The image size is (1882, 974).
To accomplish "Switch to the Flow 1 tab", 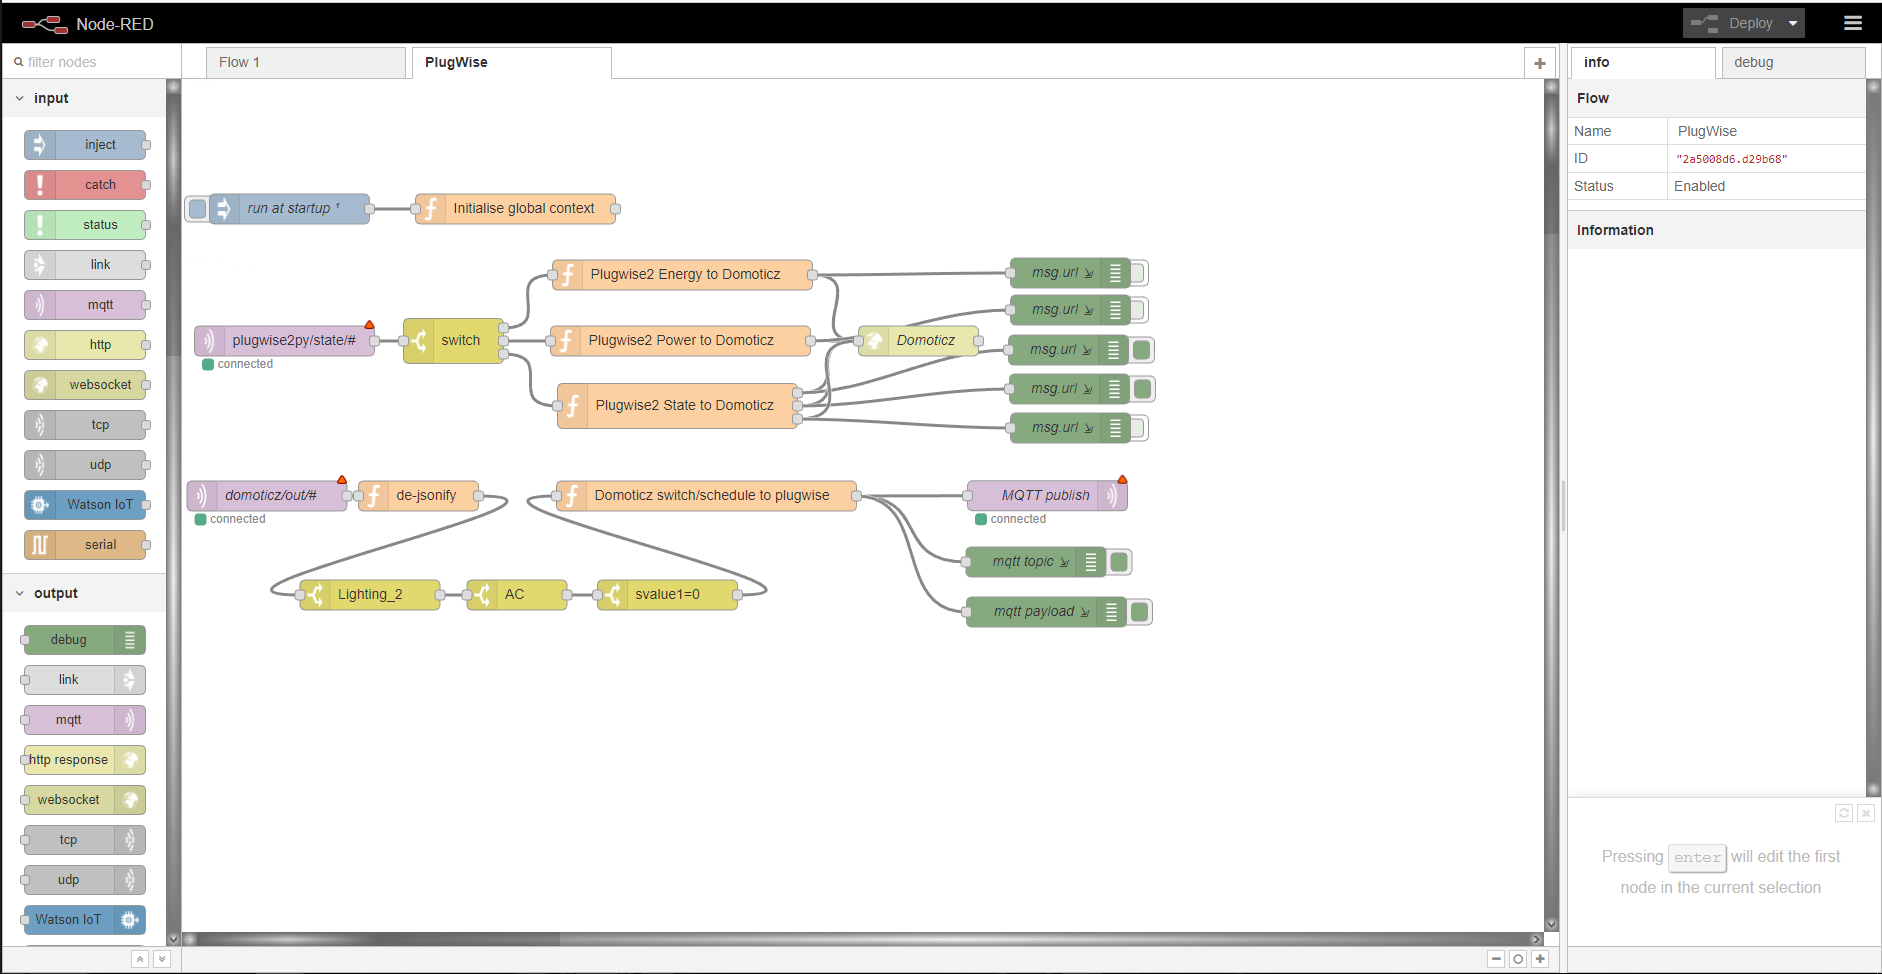I will click(306, 62).
